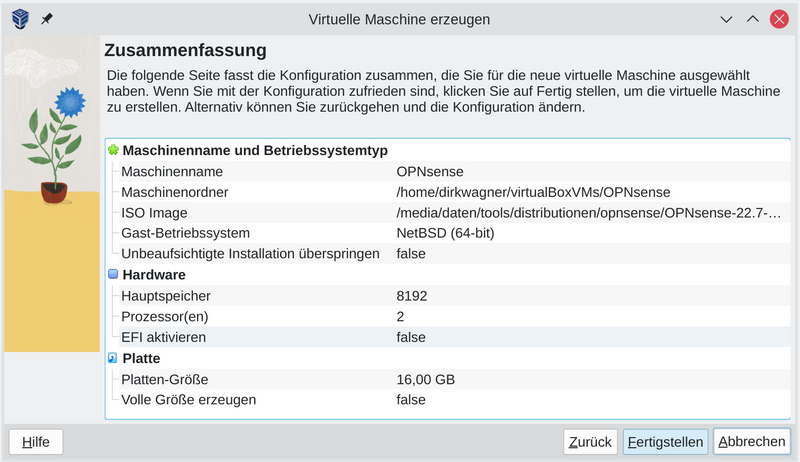Click the VirtualBox cube icon in title bar
This screenshot has width=800, height=462.
(x=20, y=19)
